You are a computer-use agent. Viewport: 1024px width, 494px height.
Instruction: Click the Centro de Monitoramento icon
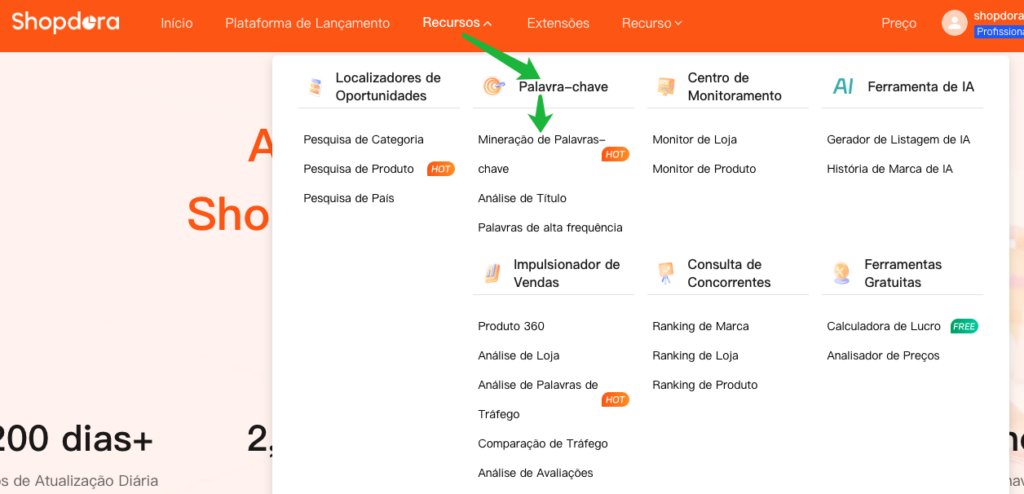point(665,87)
